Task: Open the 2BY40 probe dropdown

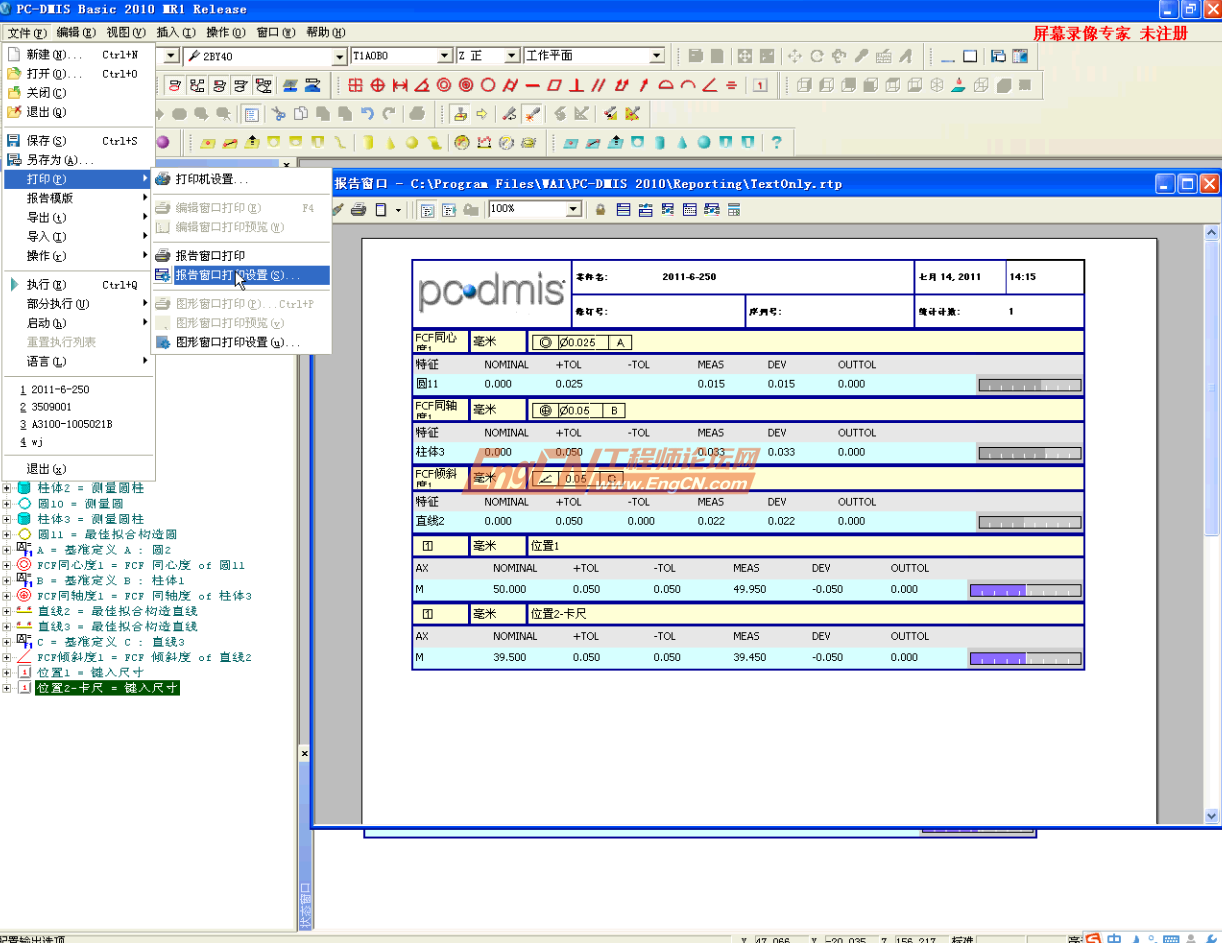Action: point(339,56)
